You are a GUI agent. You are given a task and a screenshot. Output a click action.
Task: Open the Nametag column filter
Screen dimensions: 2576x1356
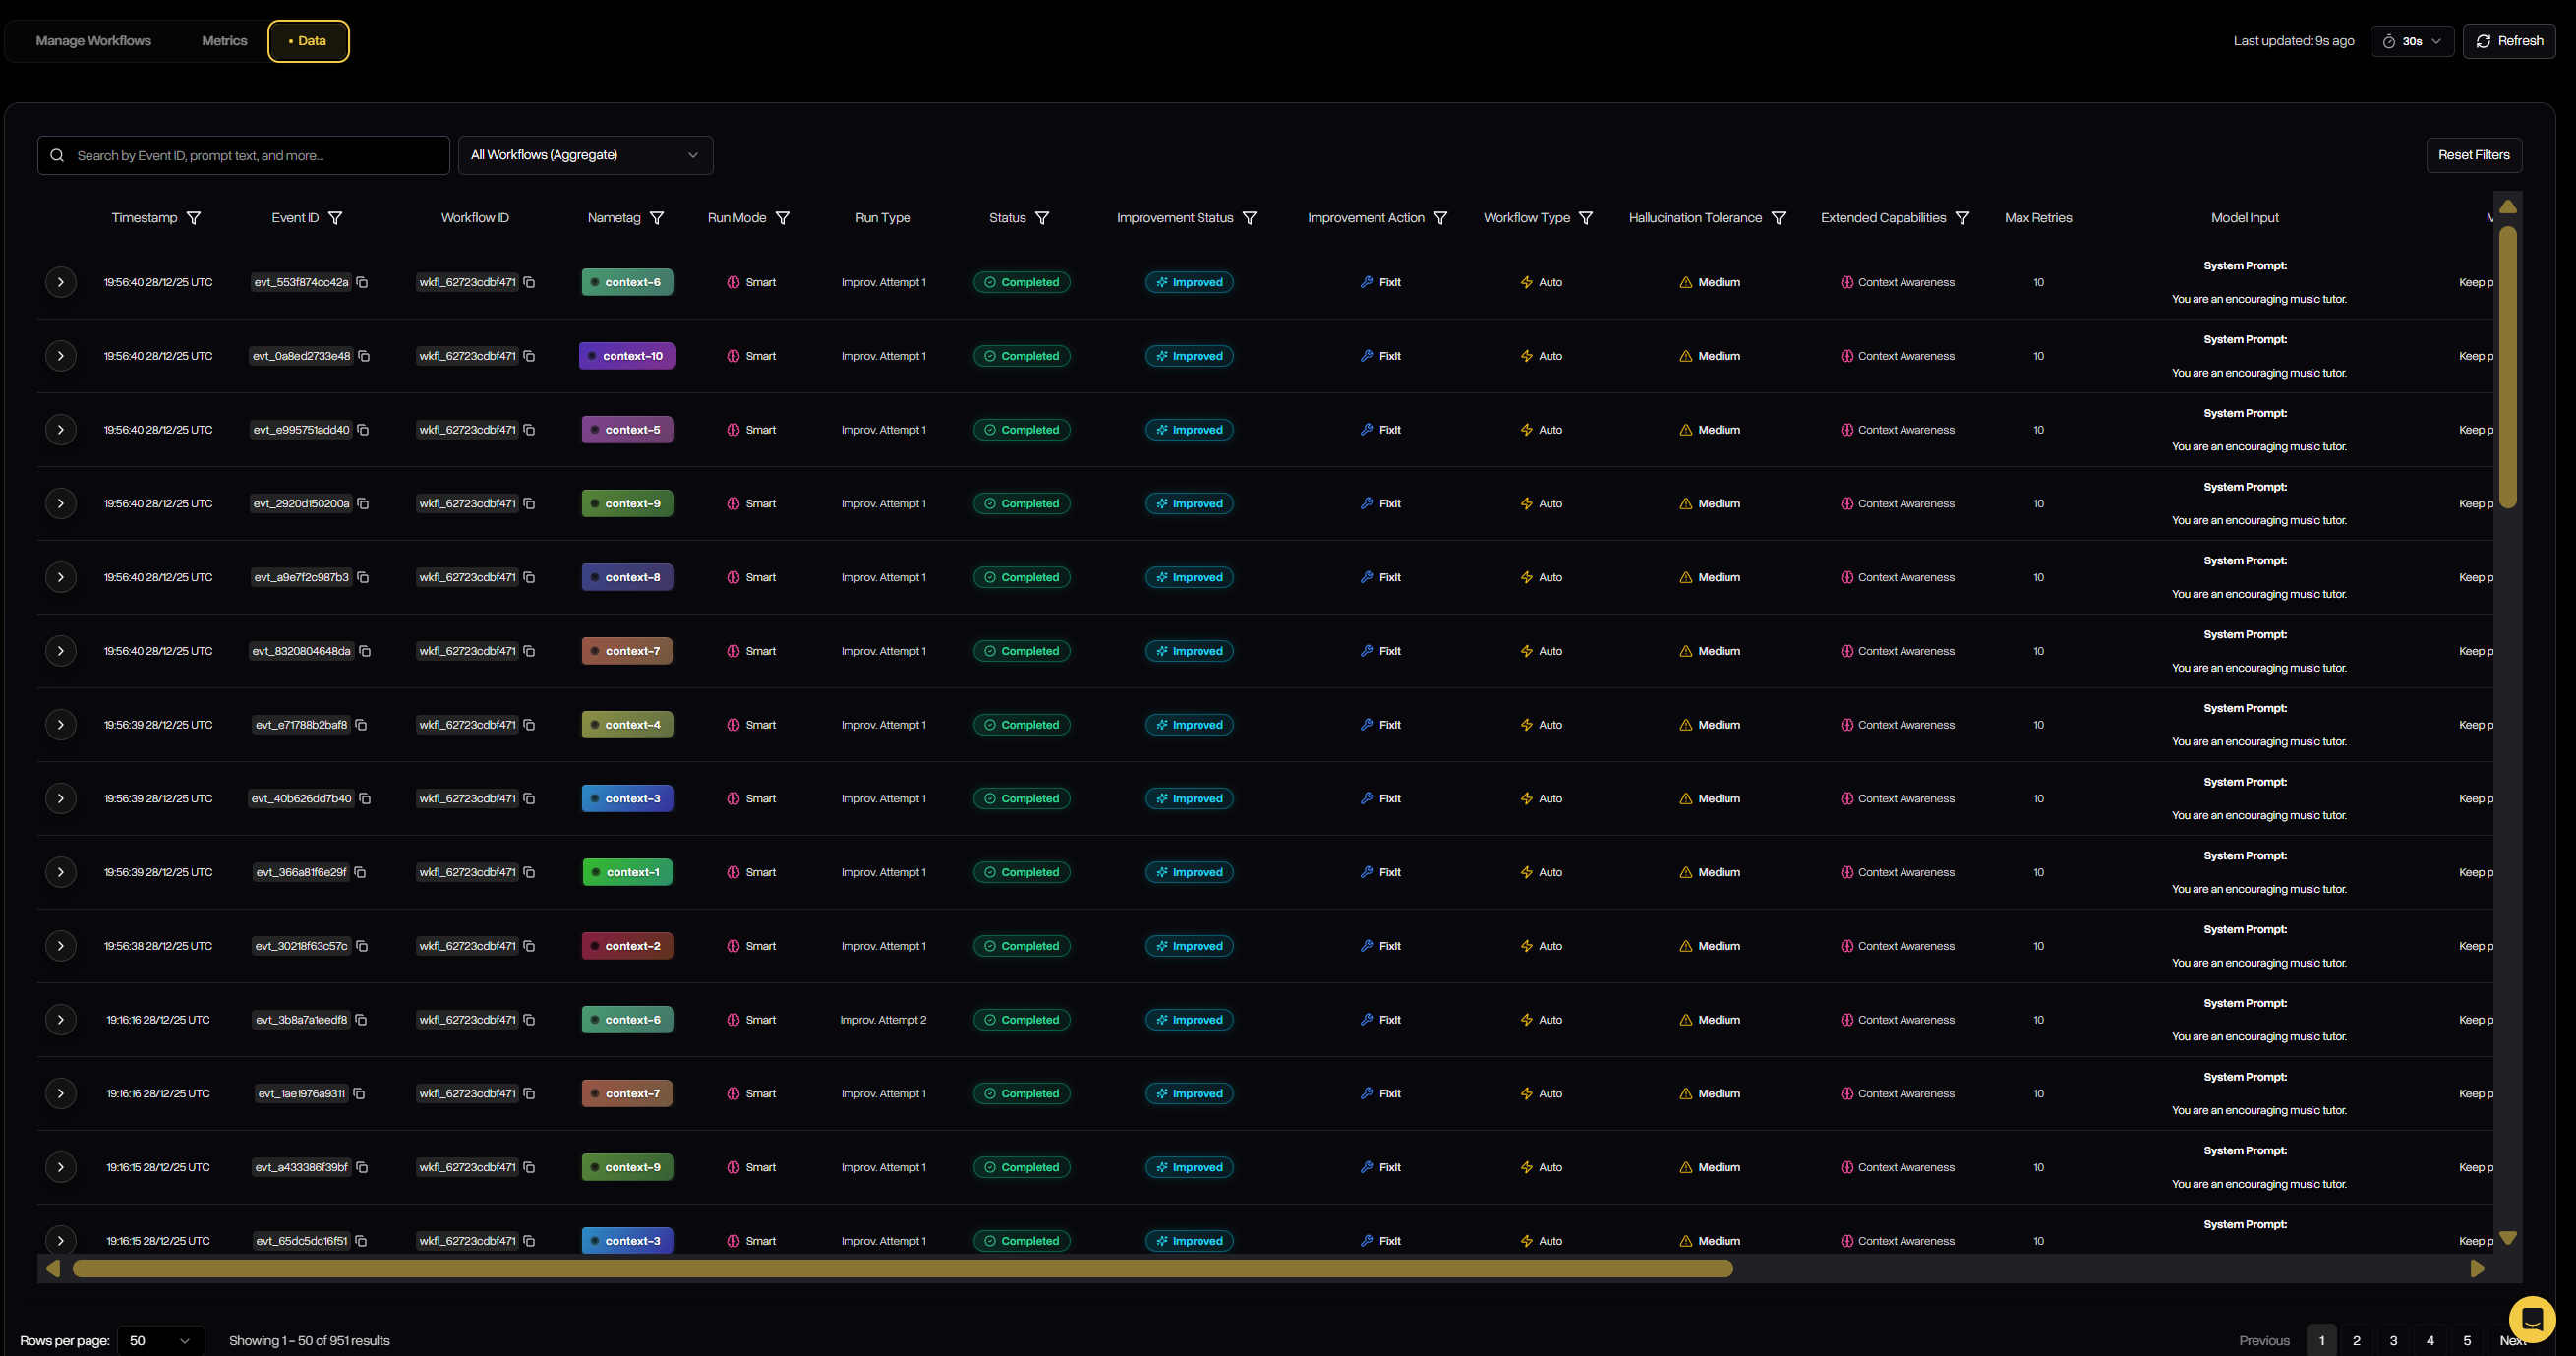658,217
